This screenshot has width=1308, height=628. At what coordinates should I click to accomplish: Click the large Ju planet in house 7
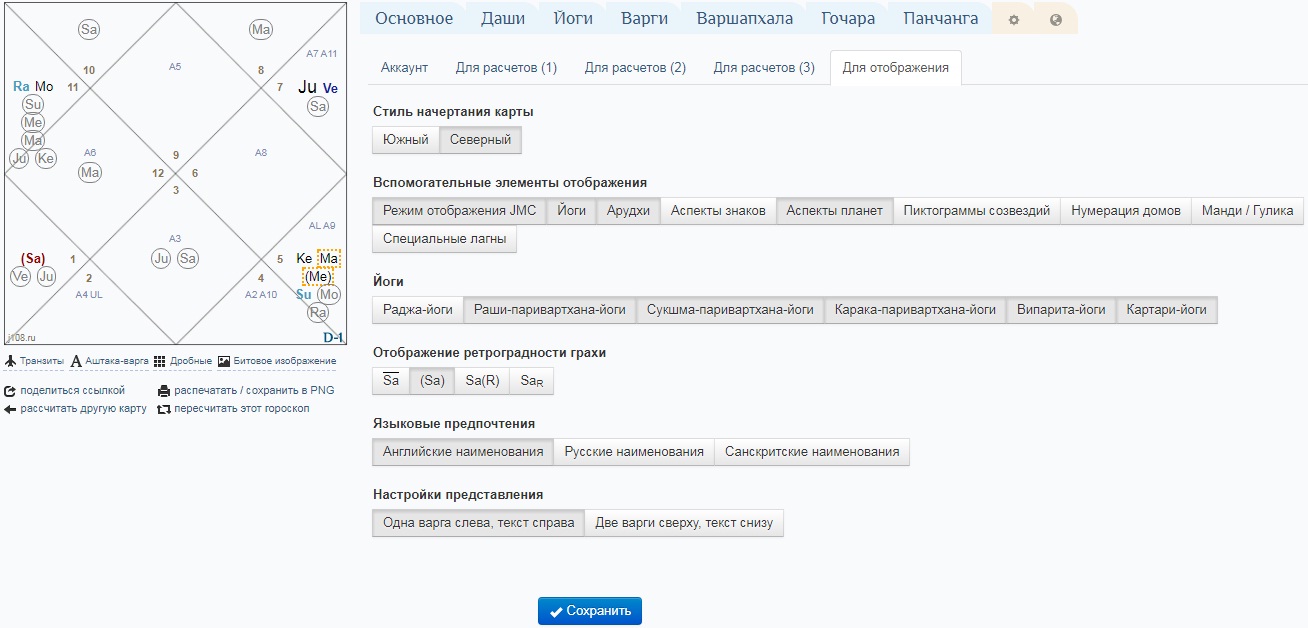point(307,87)
